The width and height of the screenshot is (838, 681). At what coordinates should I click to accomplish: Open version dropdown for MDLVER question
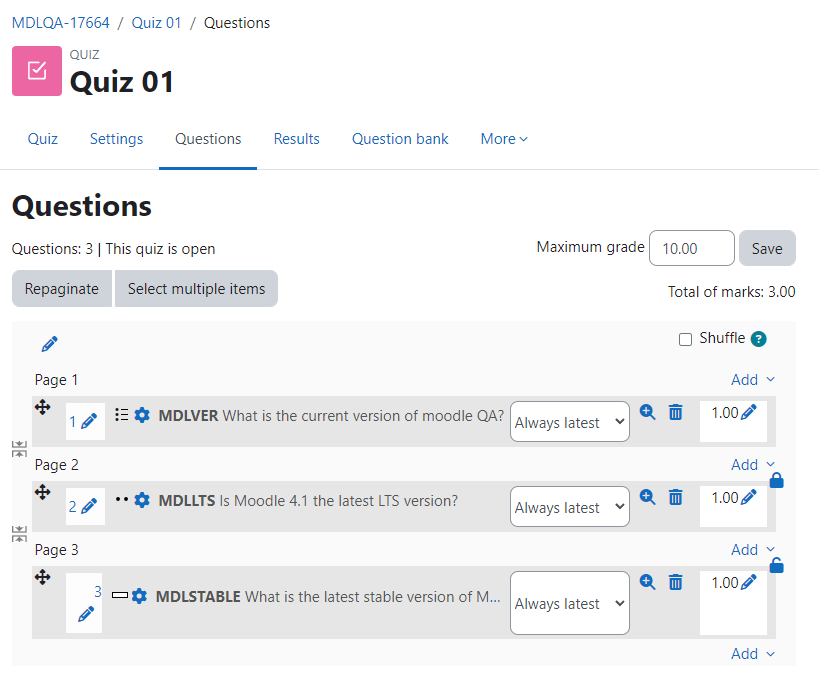tap(570, 422)
